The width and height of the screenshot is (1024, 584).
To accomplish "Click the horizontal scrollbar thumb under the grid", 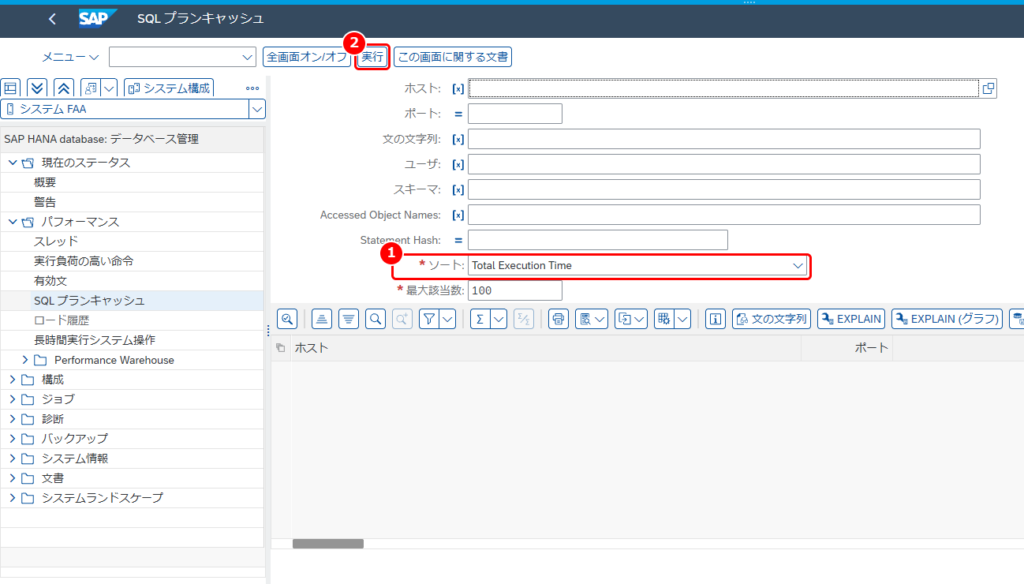I will click(x=328, y=543).
